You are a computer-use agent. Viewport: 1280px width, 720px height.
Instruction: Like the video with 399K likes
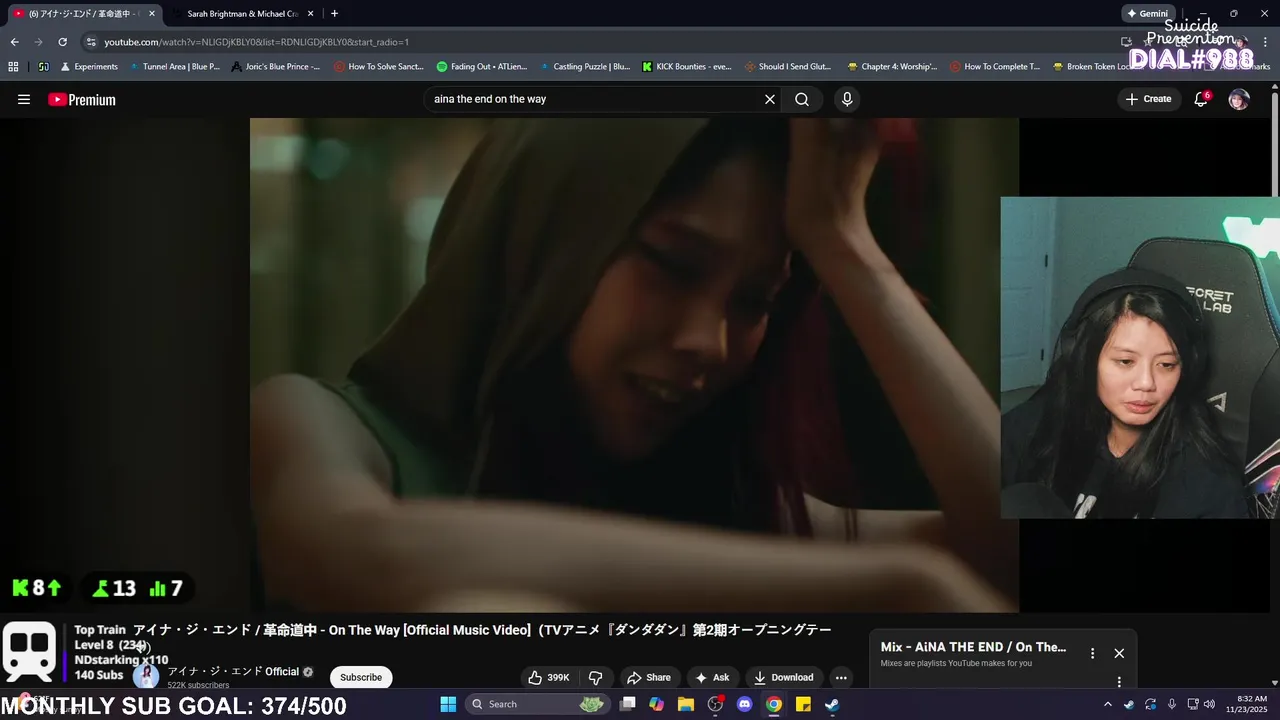click(549, 677)
